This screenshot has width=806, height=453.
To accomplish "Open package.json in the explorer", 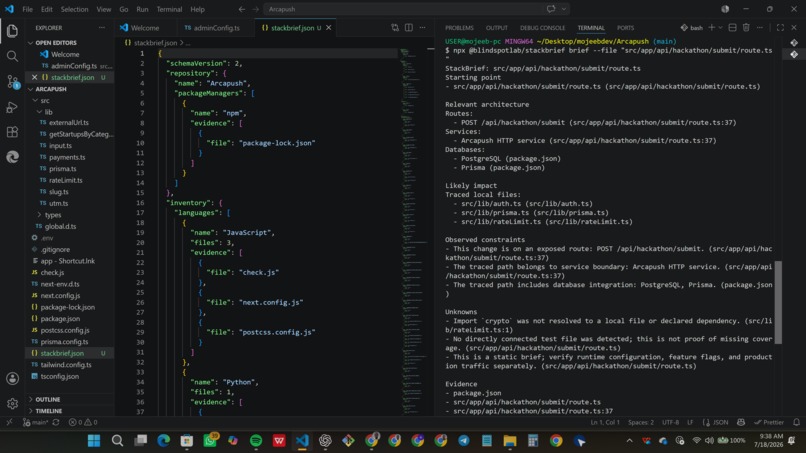I will [60, 319].
